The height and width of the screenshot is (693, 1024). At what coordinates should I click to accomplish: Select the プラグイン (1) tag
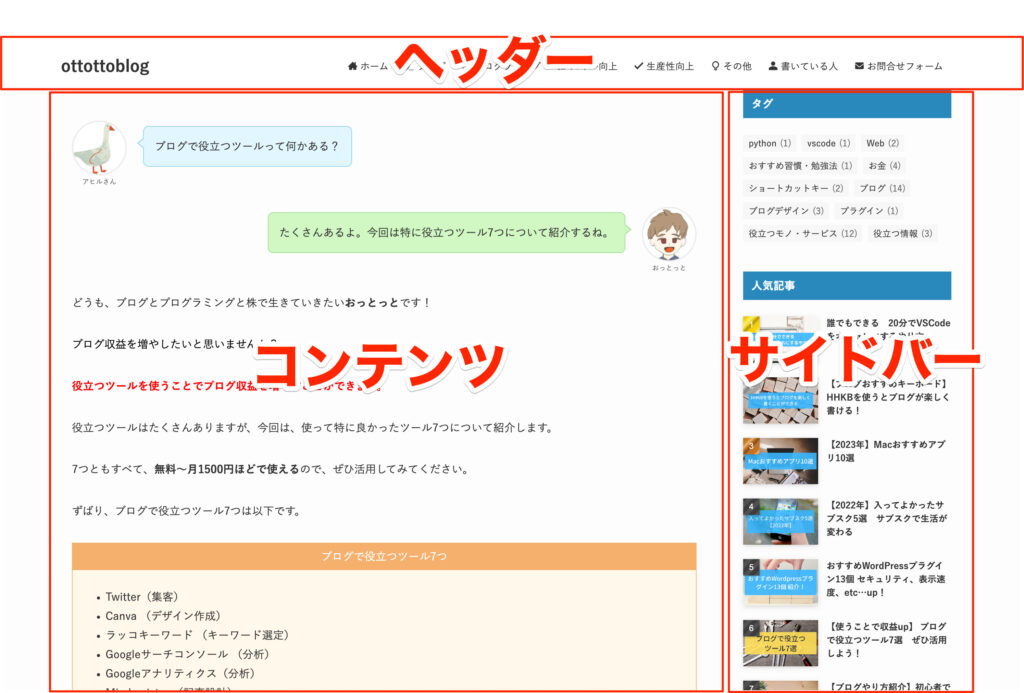point(869,211)
